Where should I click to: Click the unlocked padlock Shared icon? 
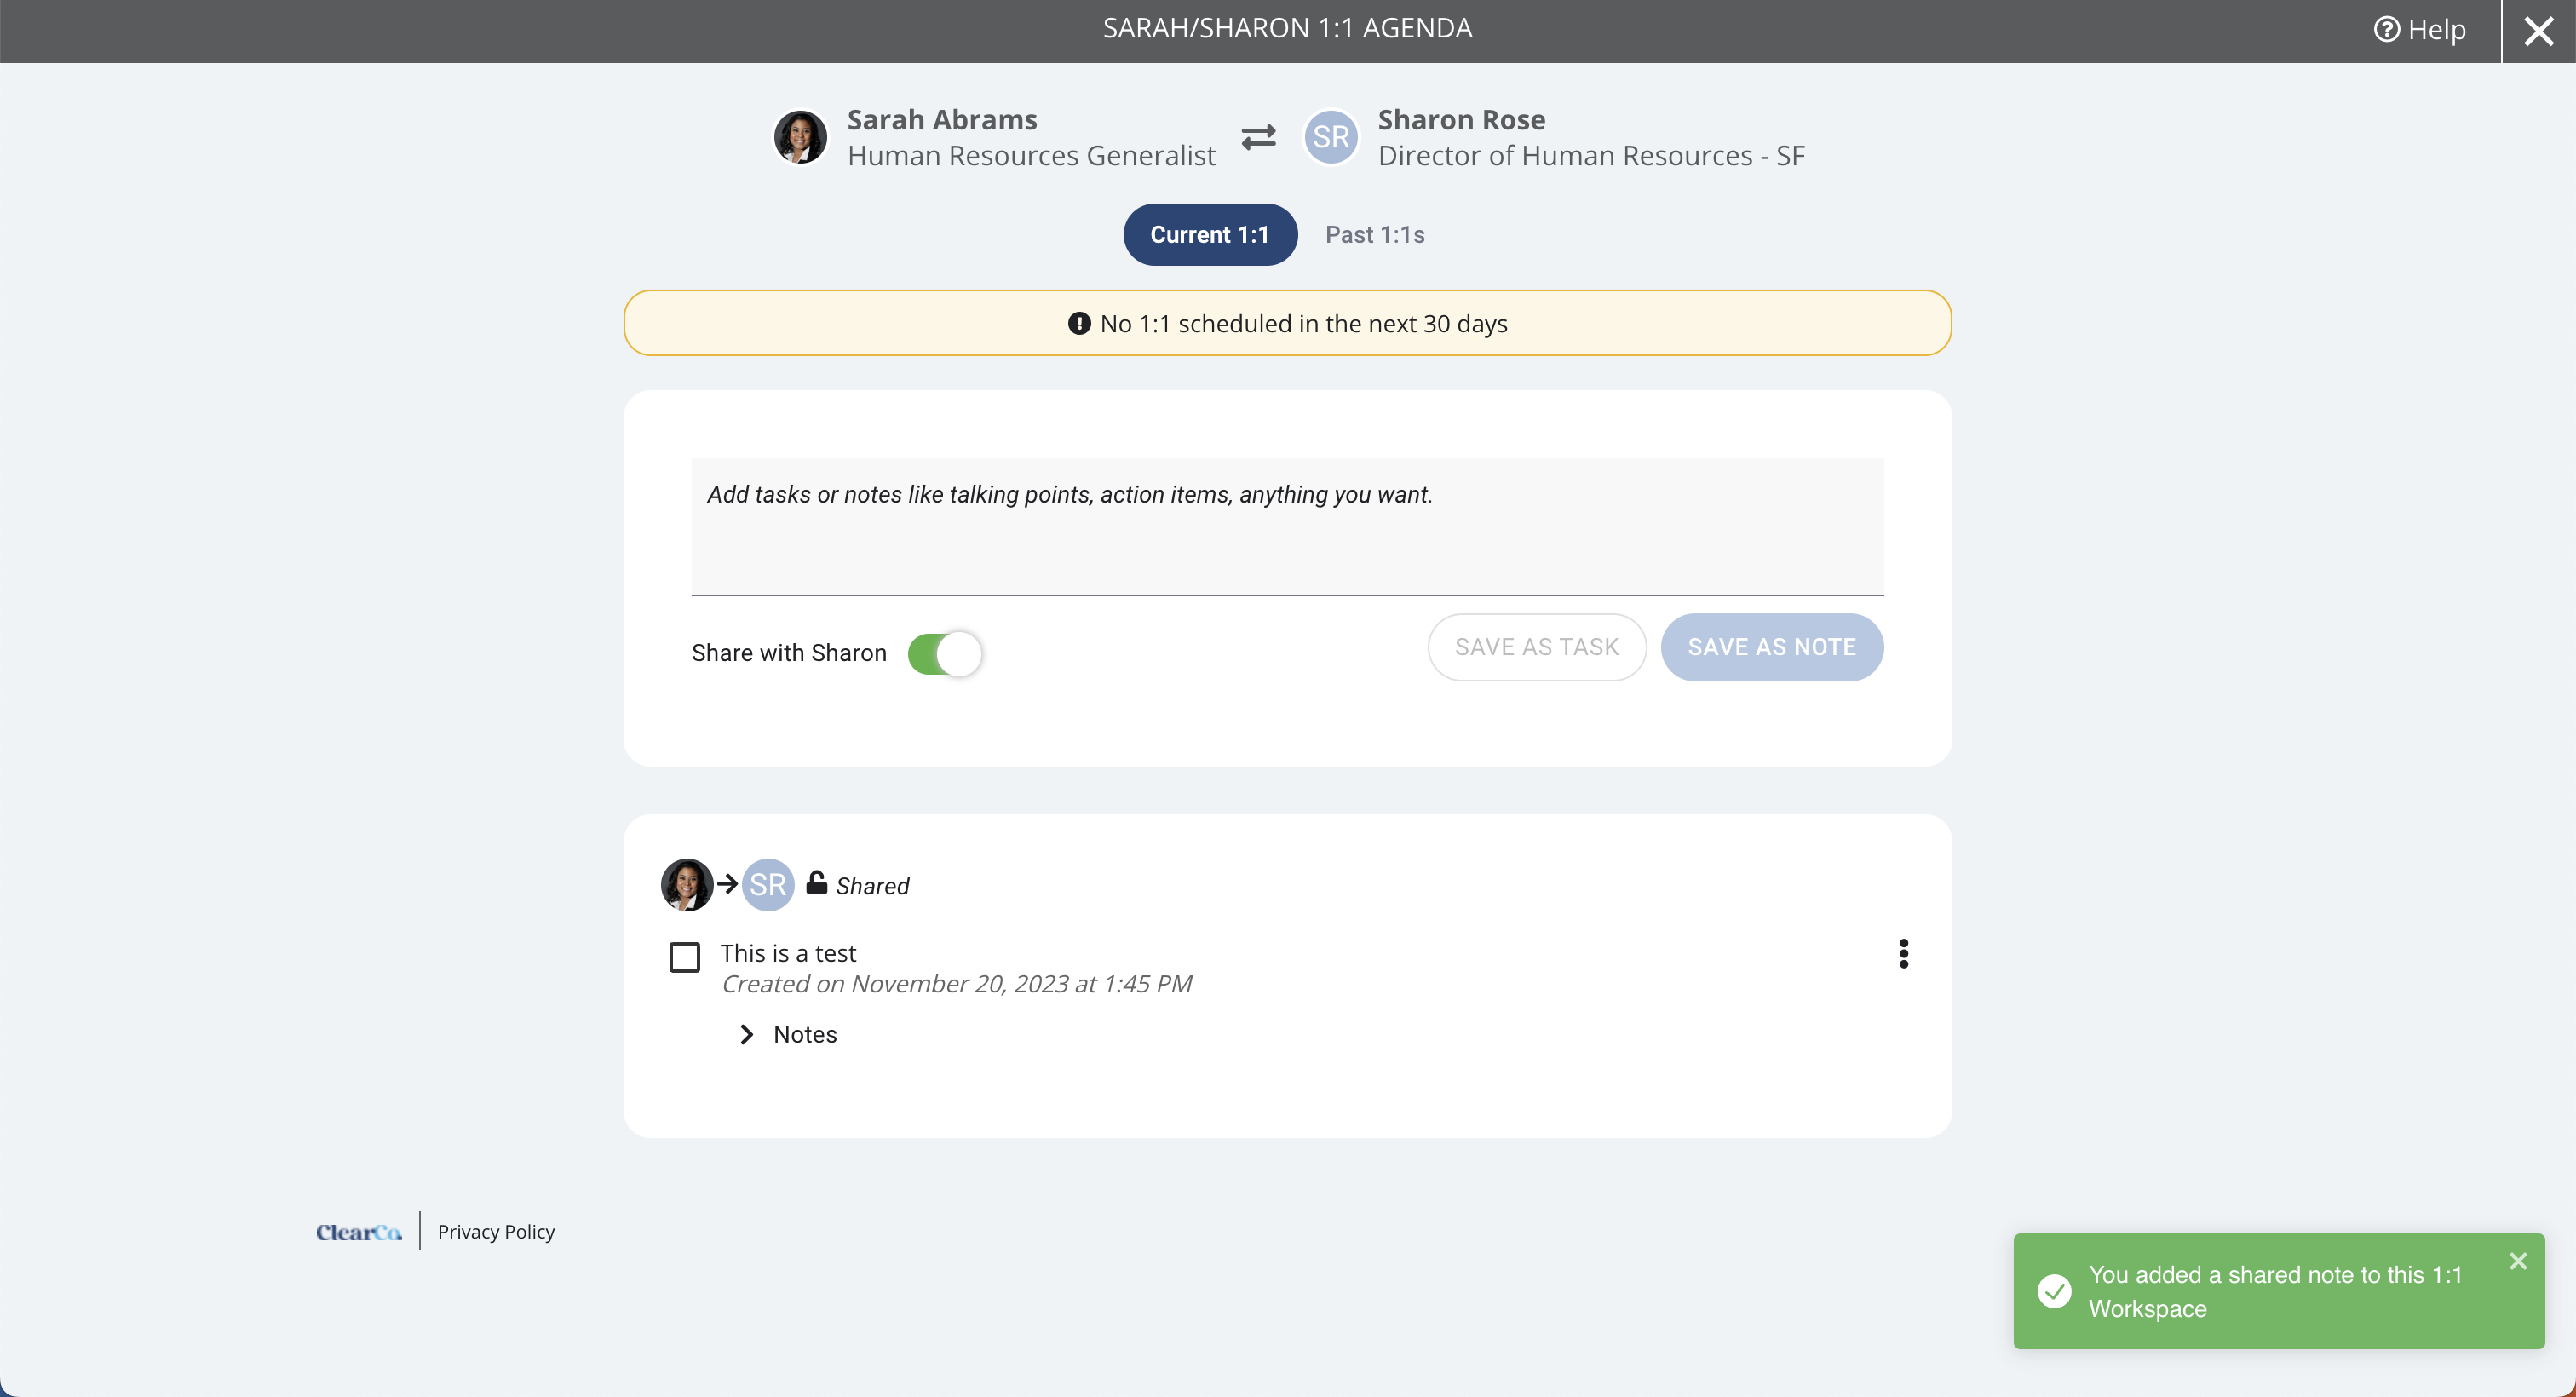(x=816, y=882)
